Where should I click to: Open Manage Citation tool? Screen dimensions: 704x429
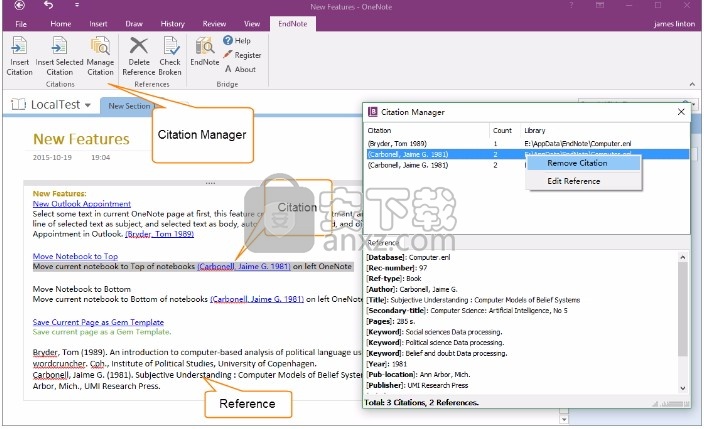(x=100, y=57)
